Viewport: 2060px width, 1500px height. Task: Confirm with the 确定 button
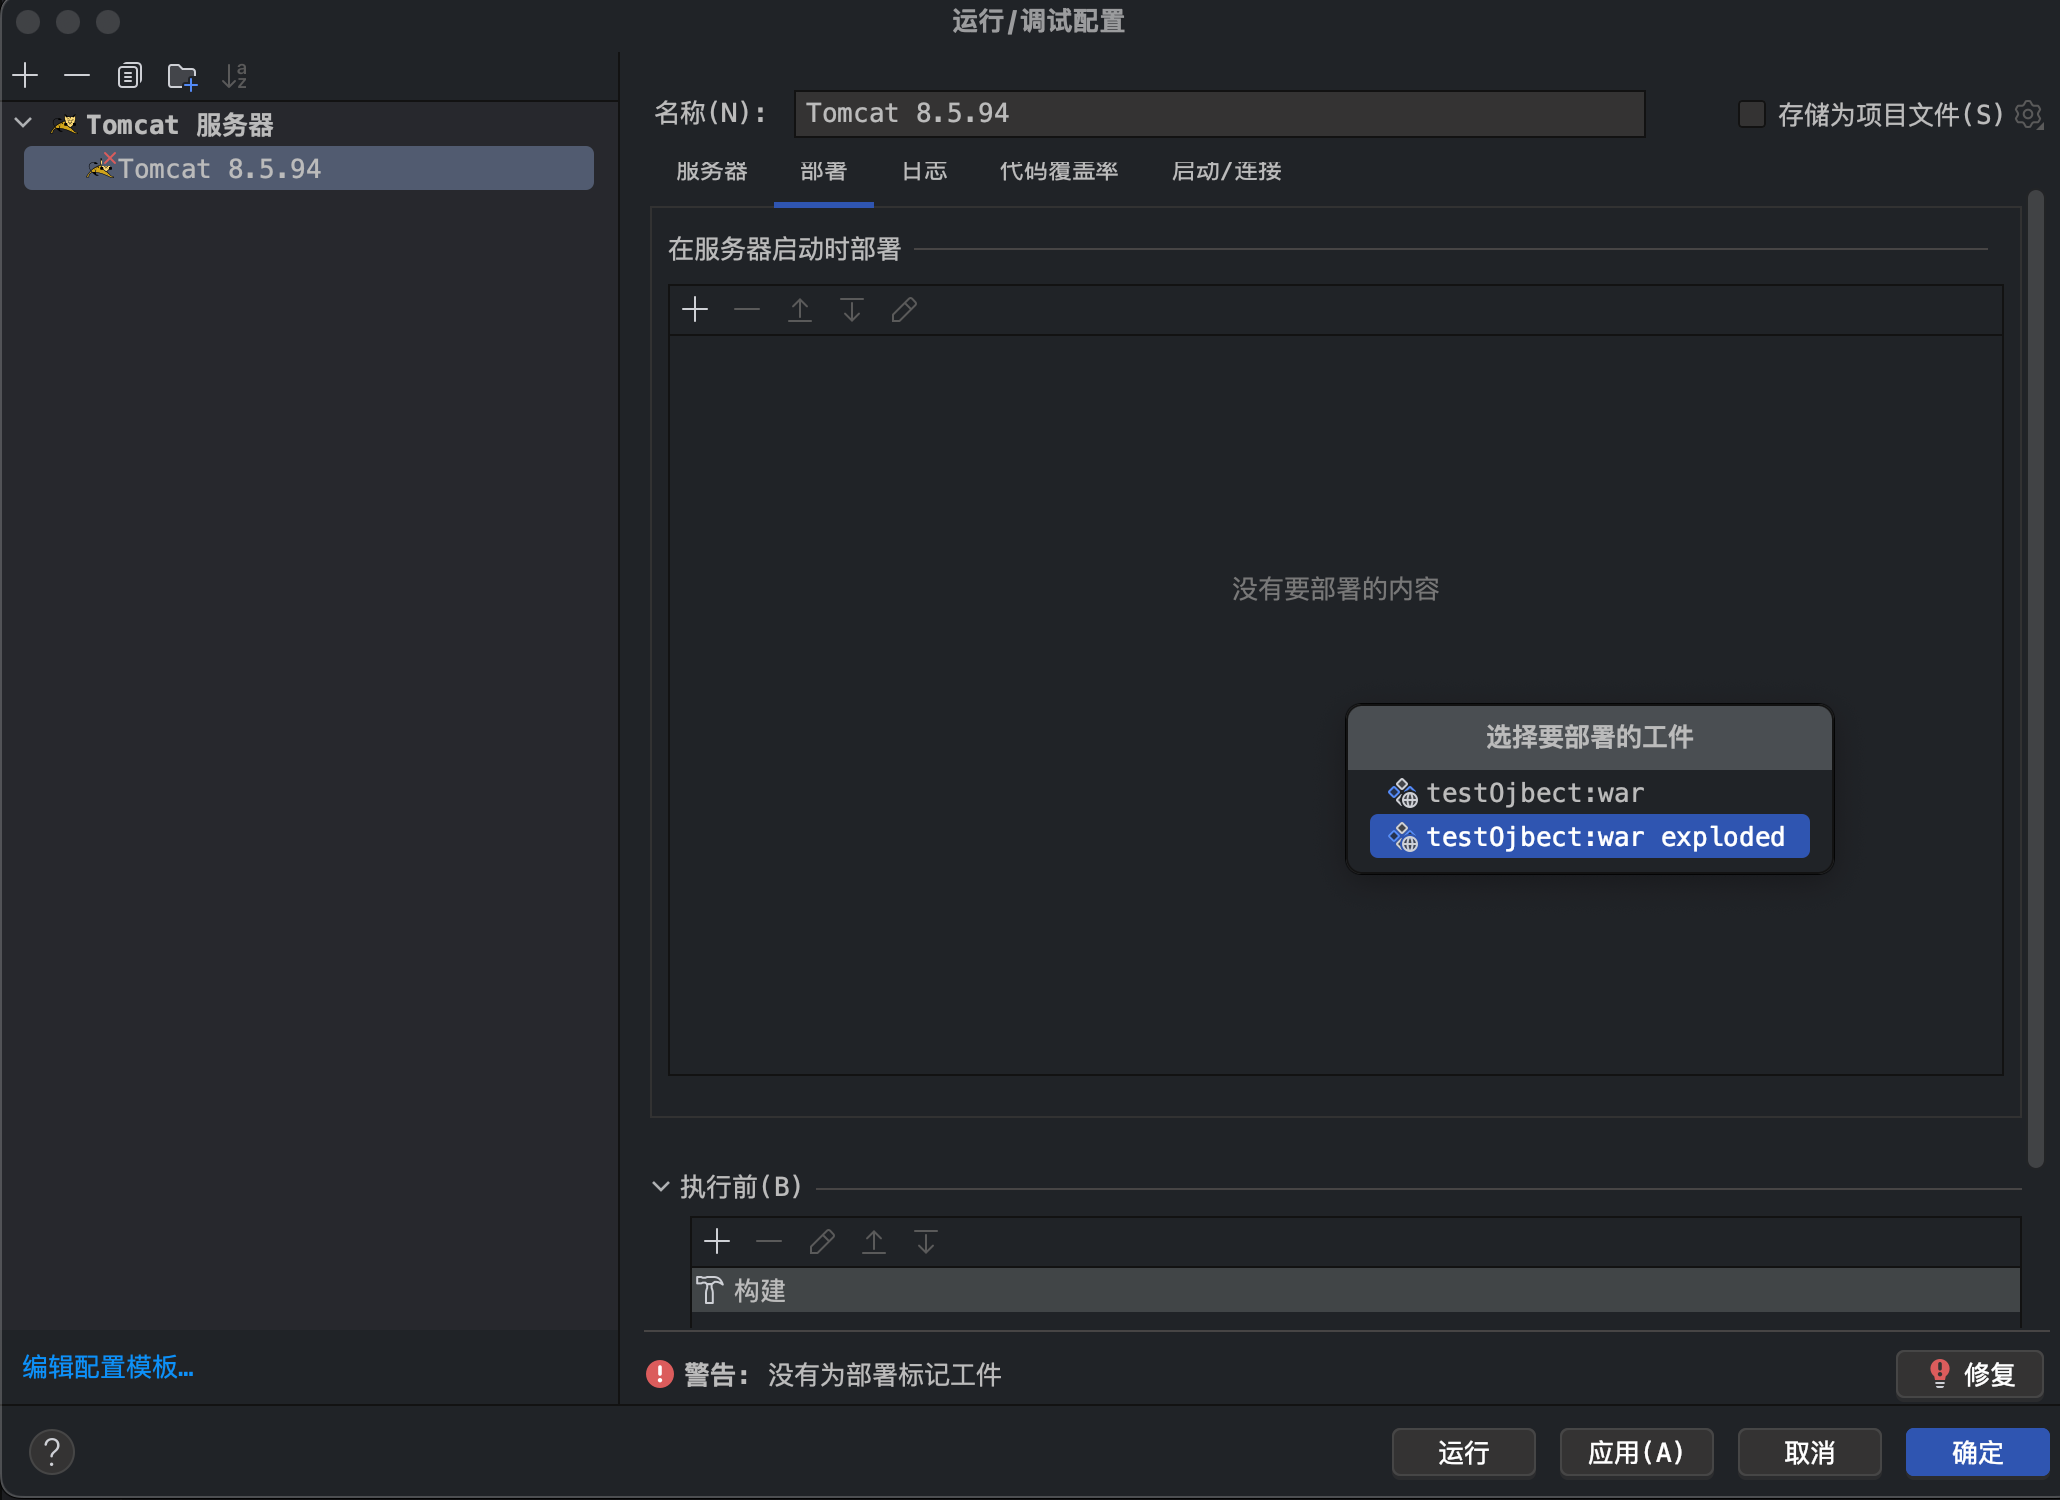(x=1977, y=1452)
